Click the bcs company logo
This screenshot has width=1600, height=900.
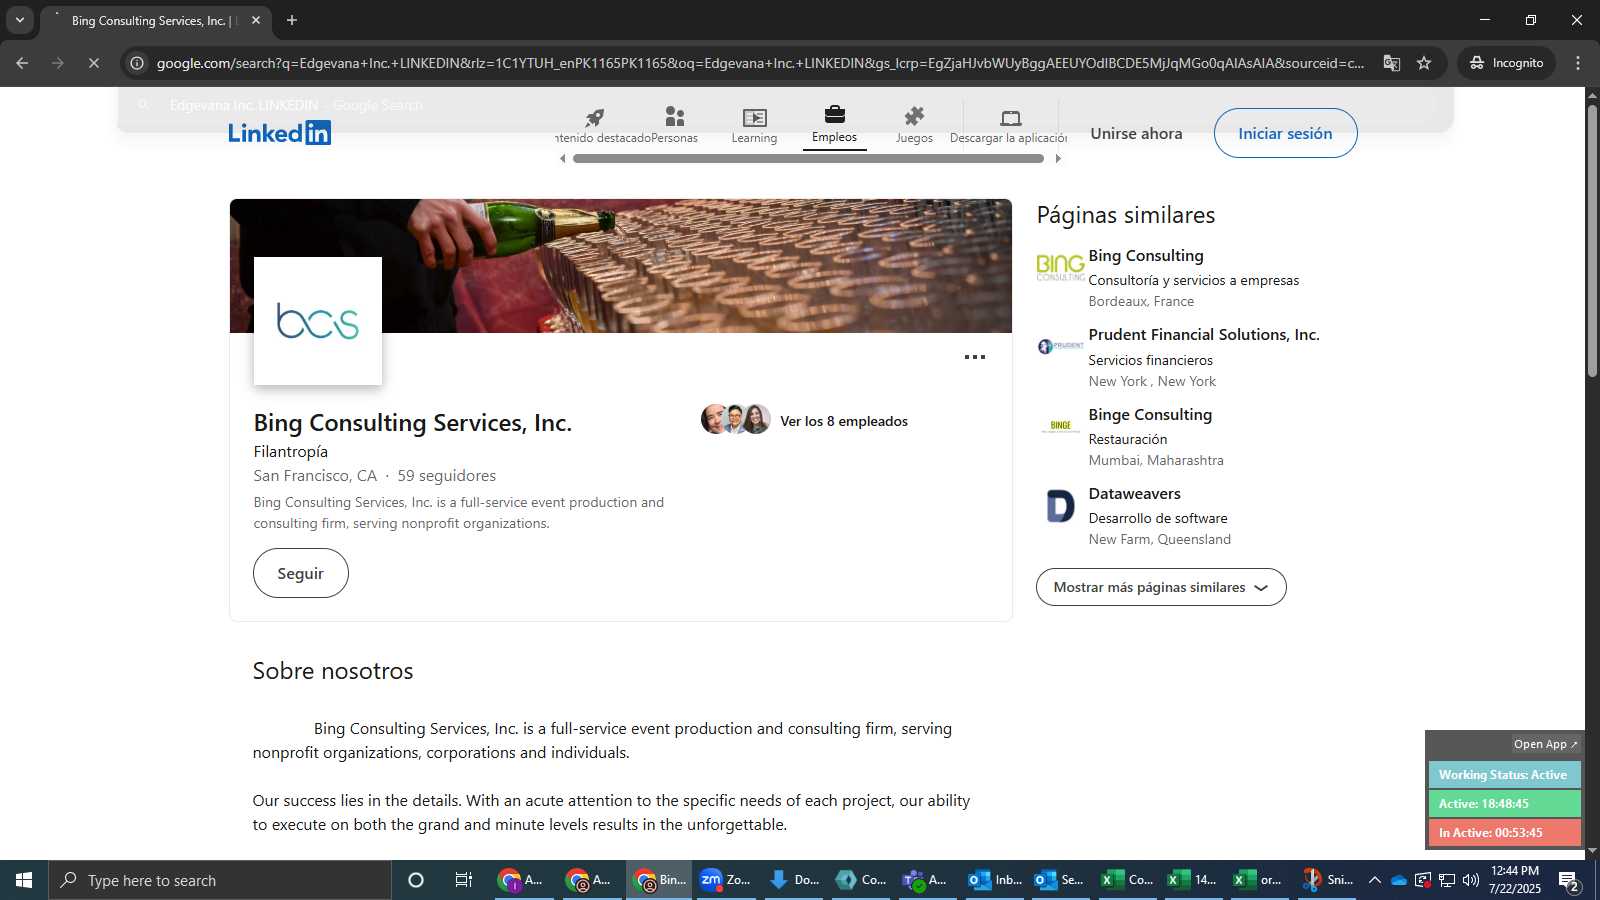(318, 321)
